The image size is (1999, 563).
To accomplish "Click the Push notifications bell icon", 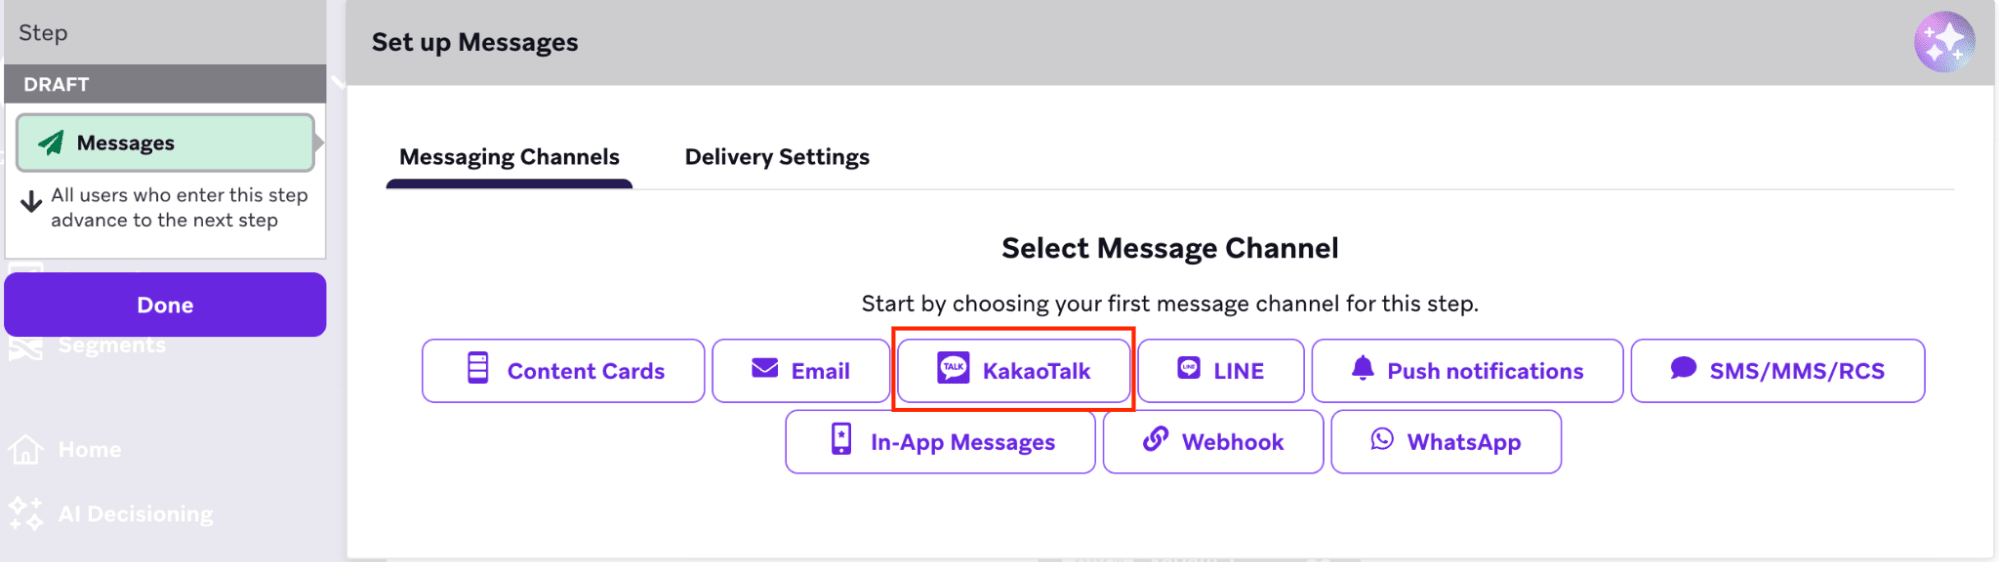I will coord(1362,369).
